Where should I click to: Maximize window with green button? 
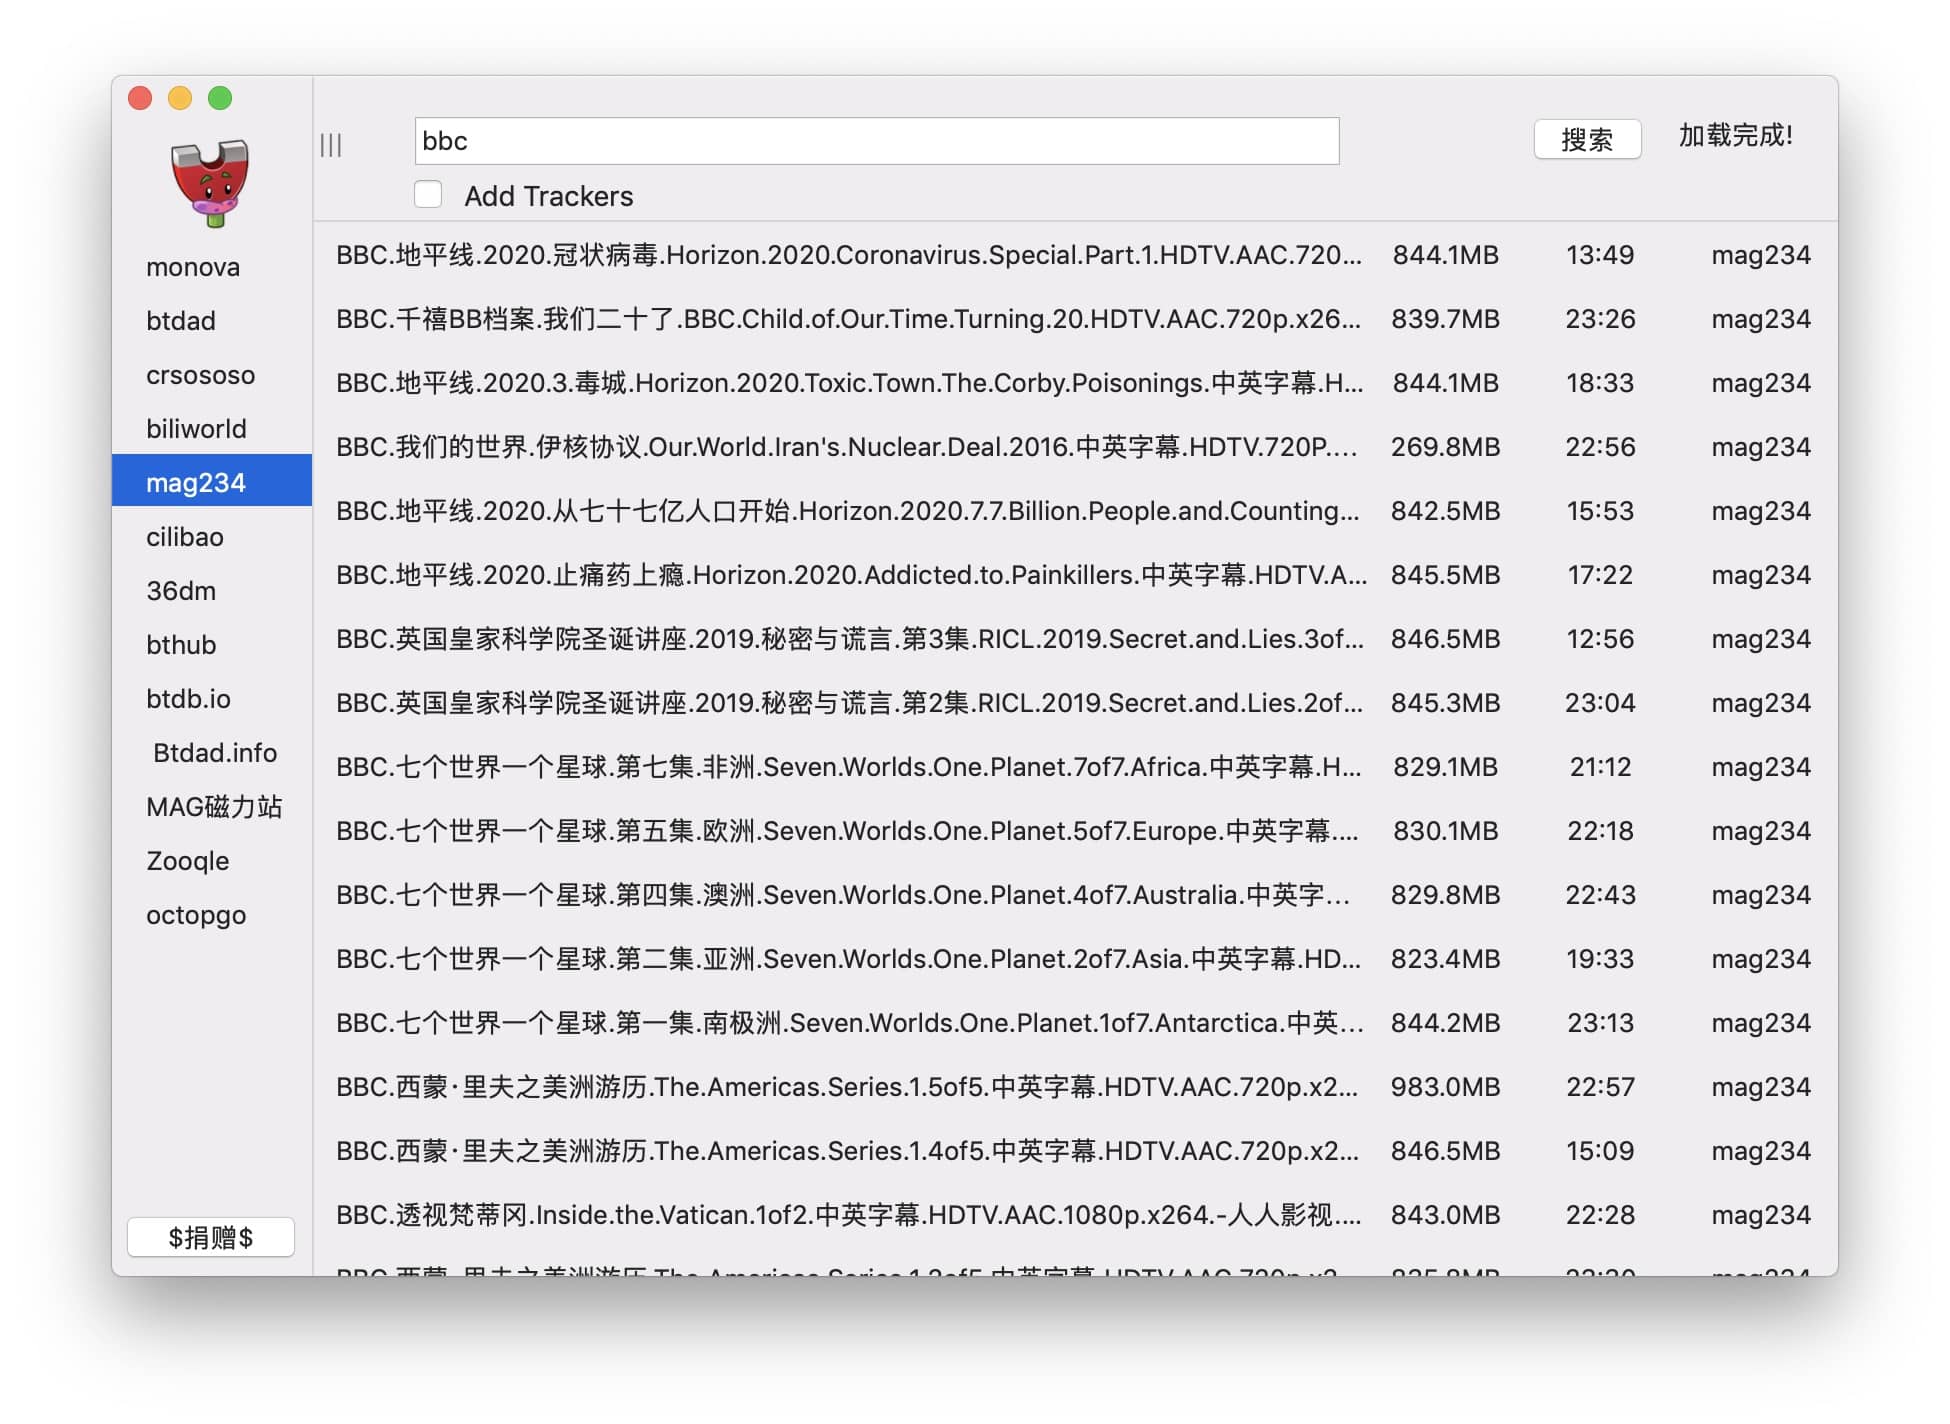220,98
